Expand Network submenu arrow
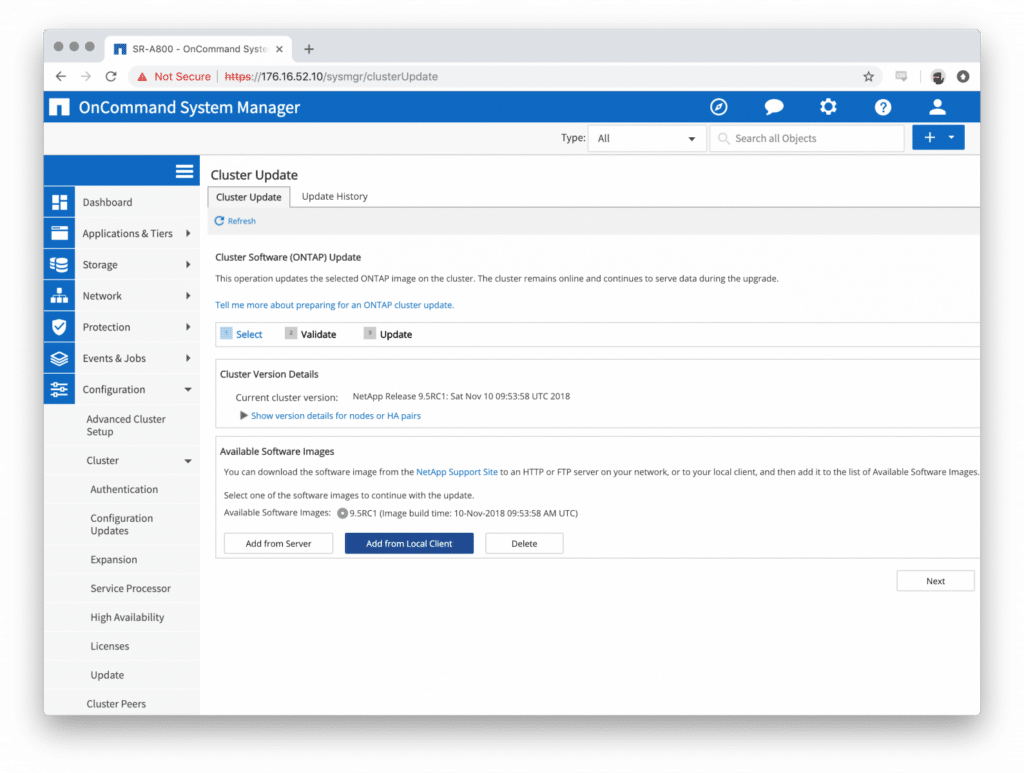Viewport: 1024px width, 773px height. [x=188, y=296]
